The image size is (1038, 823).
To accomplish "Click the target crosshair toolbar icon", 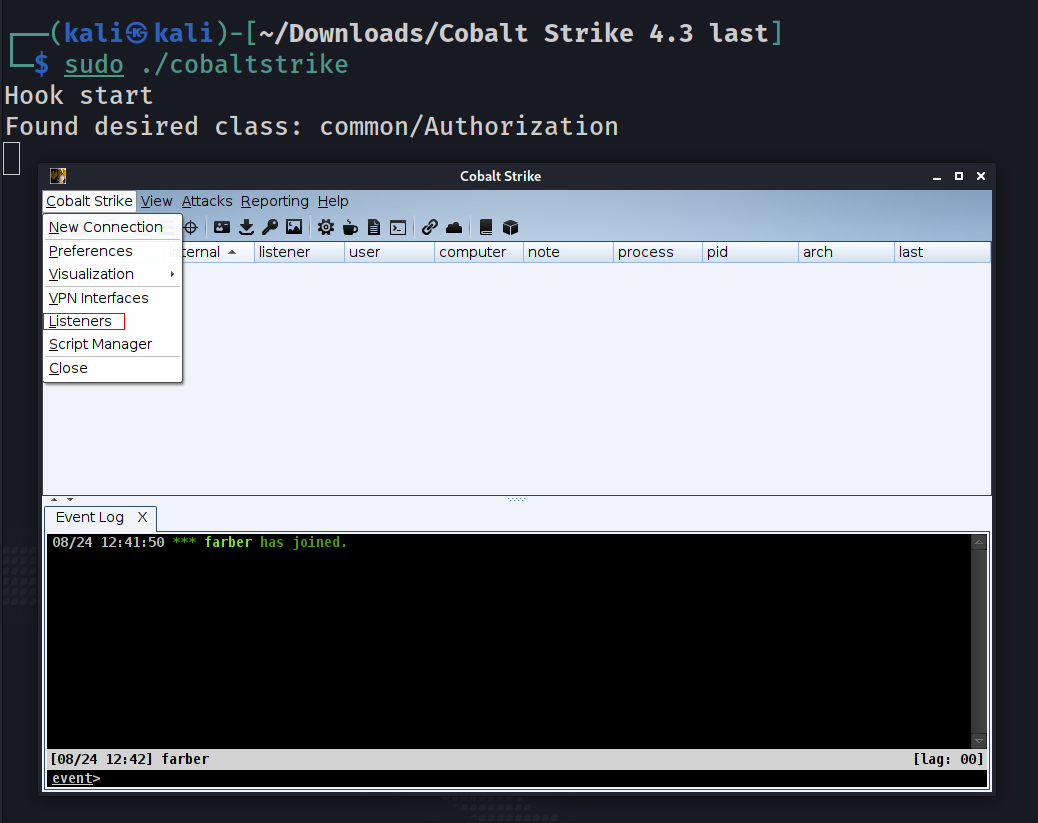I will (190, 227).
